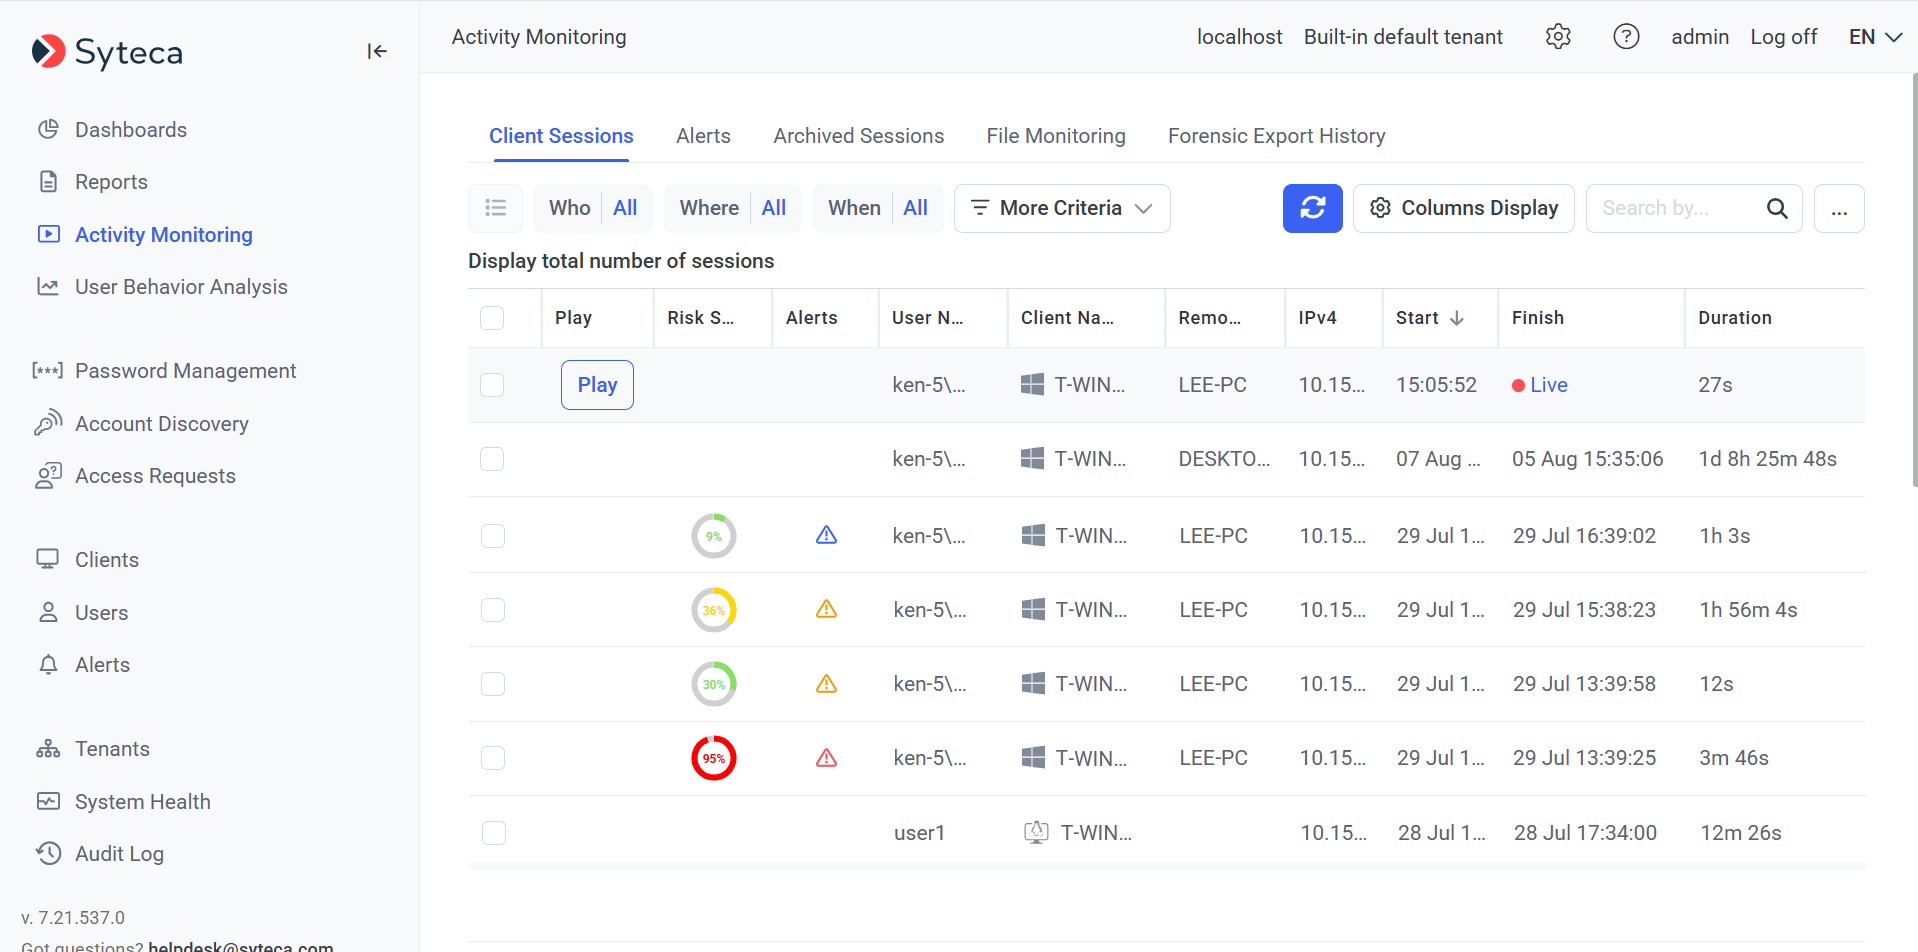Image resolution: width=1918 pixels, height=952 pixels.
Task: Open settings via the gear icon
Action: (x=1558, y=37)
